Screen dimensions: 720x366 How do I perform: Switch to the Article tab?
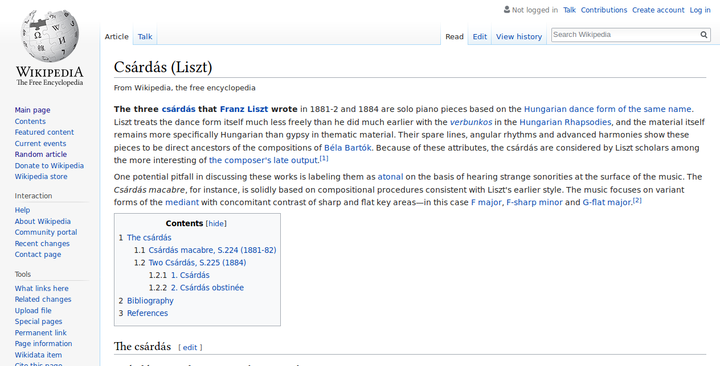pos(117,37)
